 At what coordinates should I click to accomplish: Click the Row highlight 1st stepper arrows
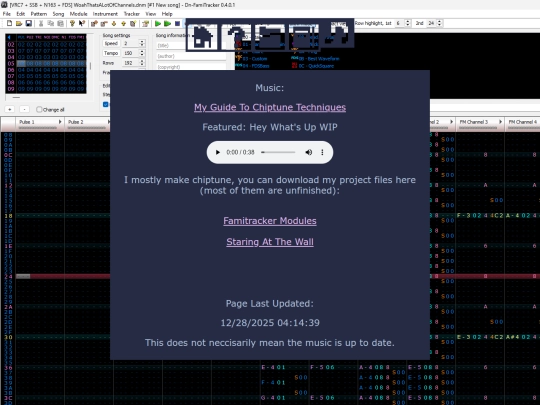pos(408,23)
